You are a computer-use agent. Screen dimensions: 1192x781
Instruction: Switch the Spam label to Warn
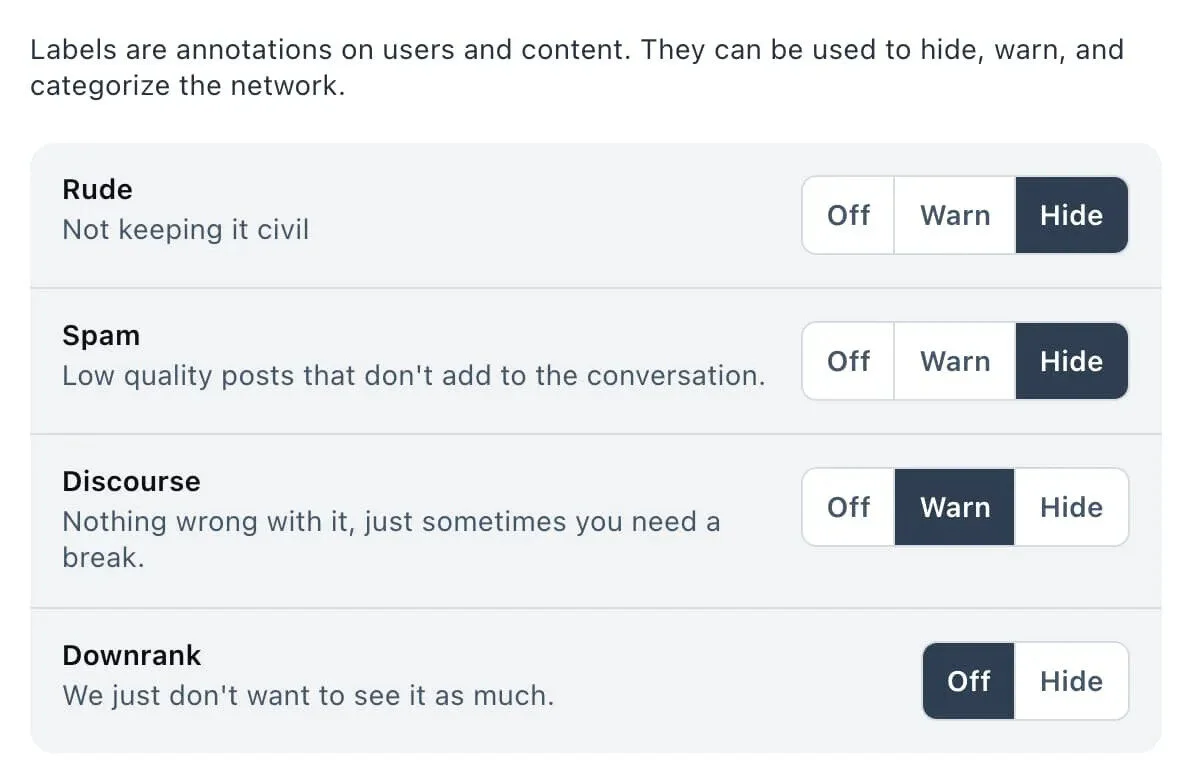954,361
